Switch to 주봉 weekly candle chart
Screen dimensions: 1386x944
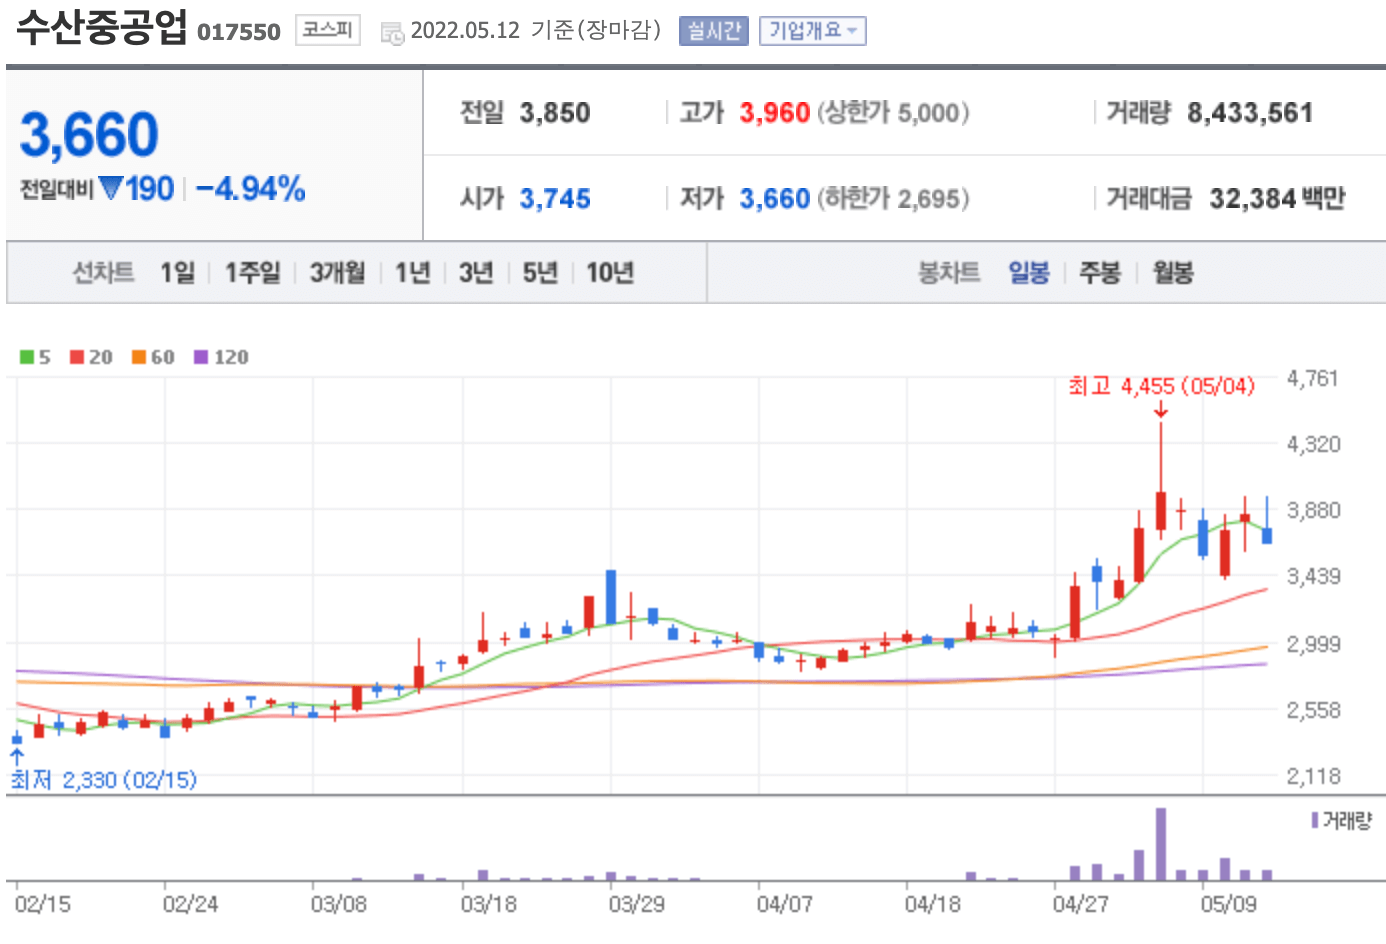click(1100, 272)
